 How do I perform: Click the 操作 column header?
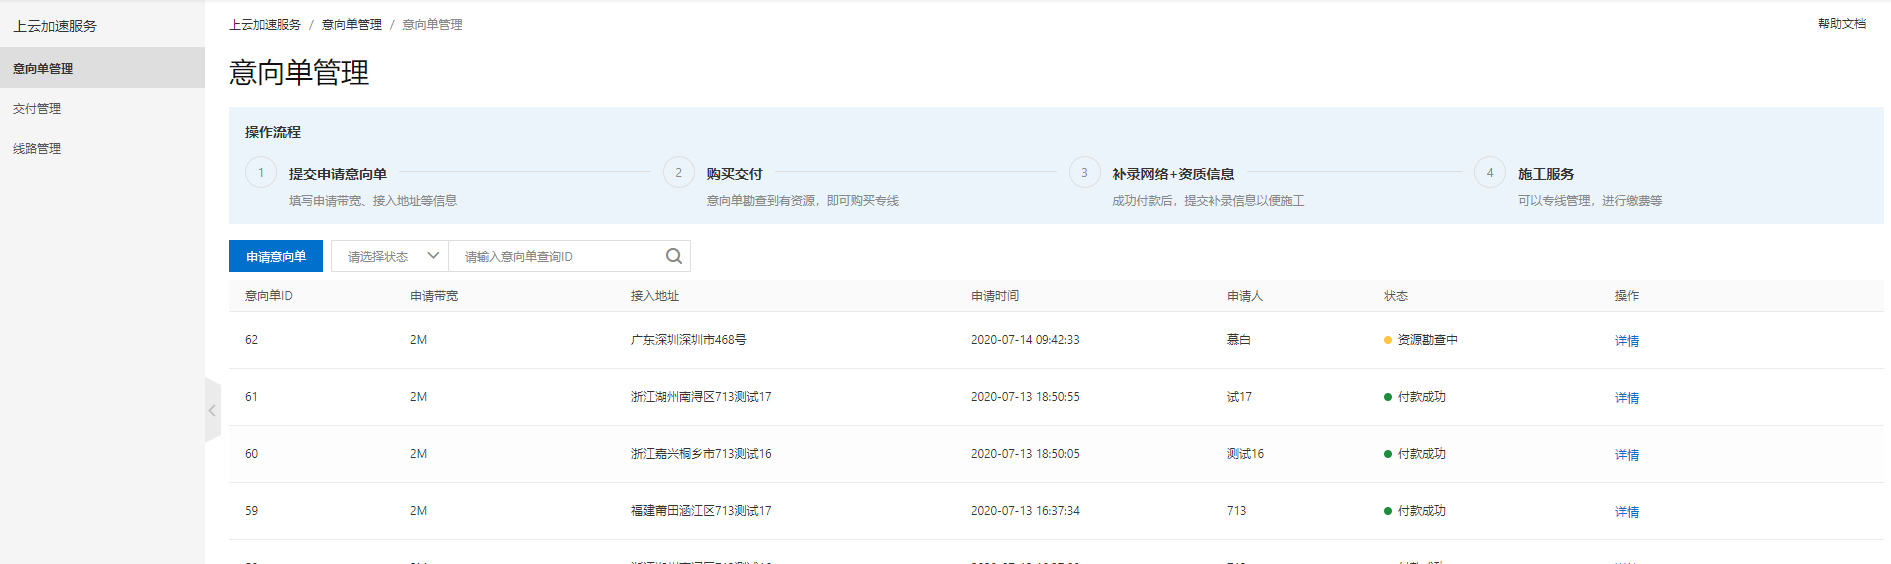(1627, 295)
